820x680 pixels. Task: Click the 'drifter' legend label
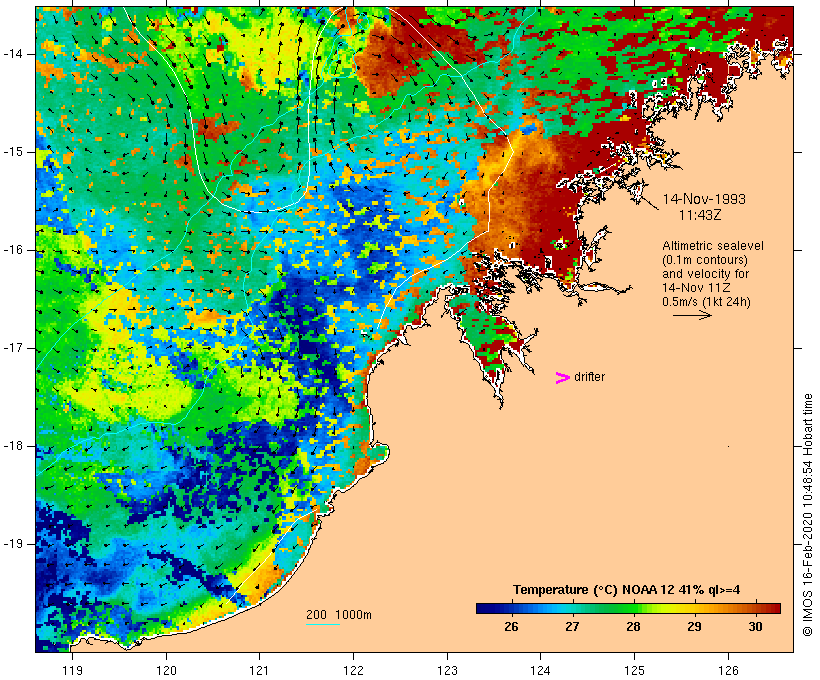[x=589, y=377]
